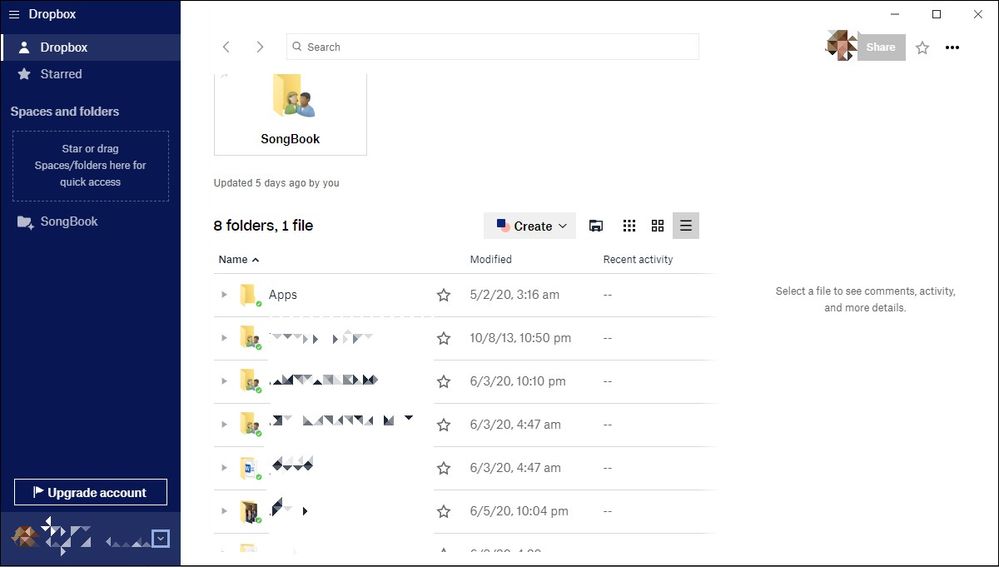Click the Word document file icon

click(250, 468)
